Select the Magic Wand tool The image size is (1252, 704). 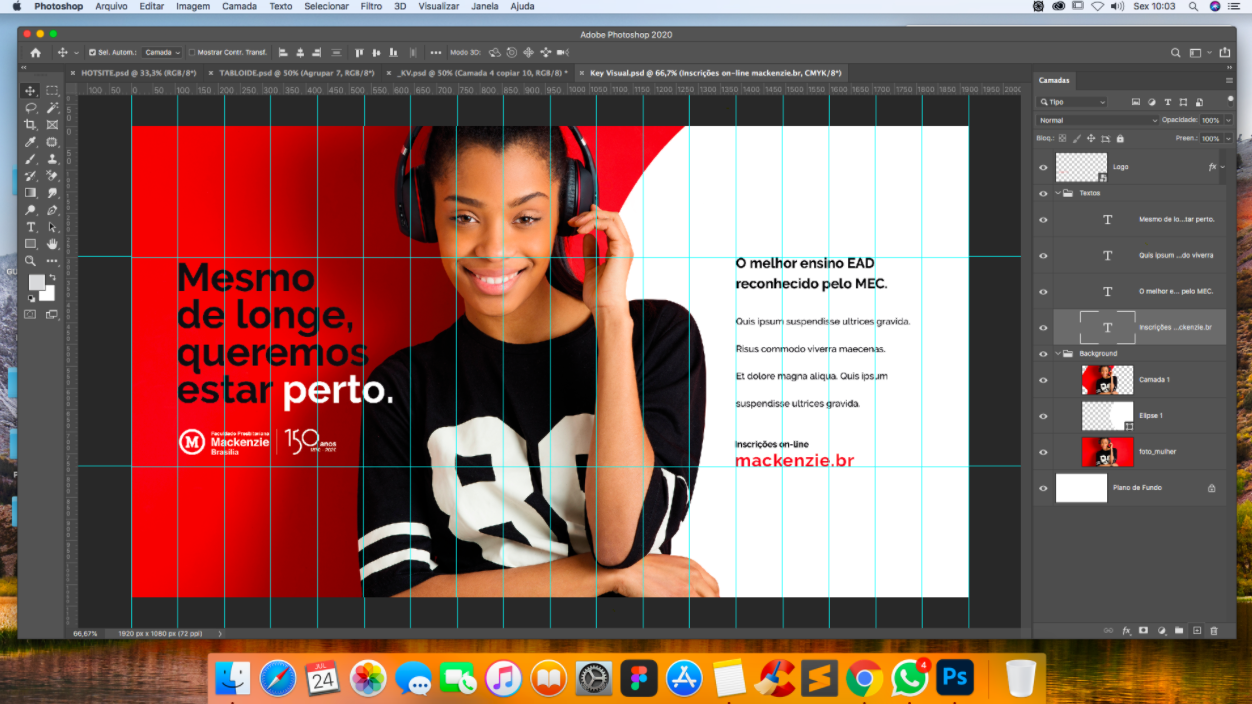click(52, 108)
